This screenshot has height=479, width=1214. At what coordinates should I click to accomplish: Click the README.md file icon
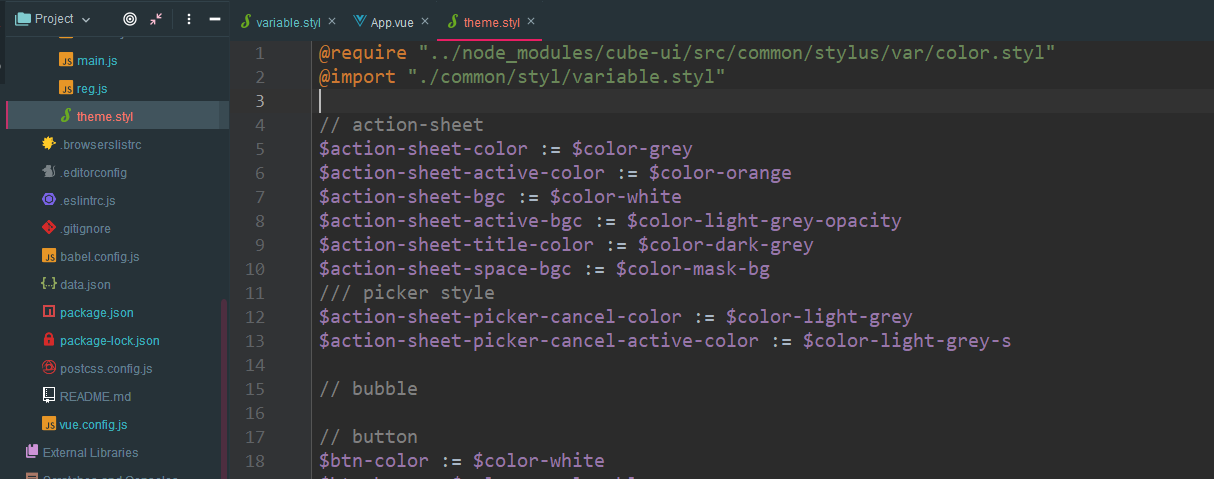tap(48, 396)
